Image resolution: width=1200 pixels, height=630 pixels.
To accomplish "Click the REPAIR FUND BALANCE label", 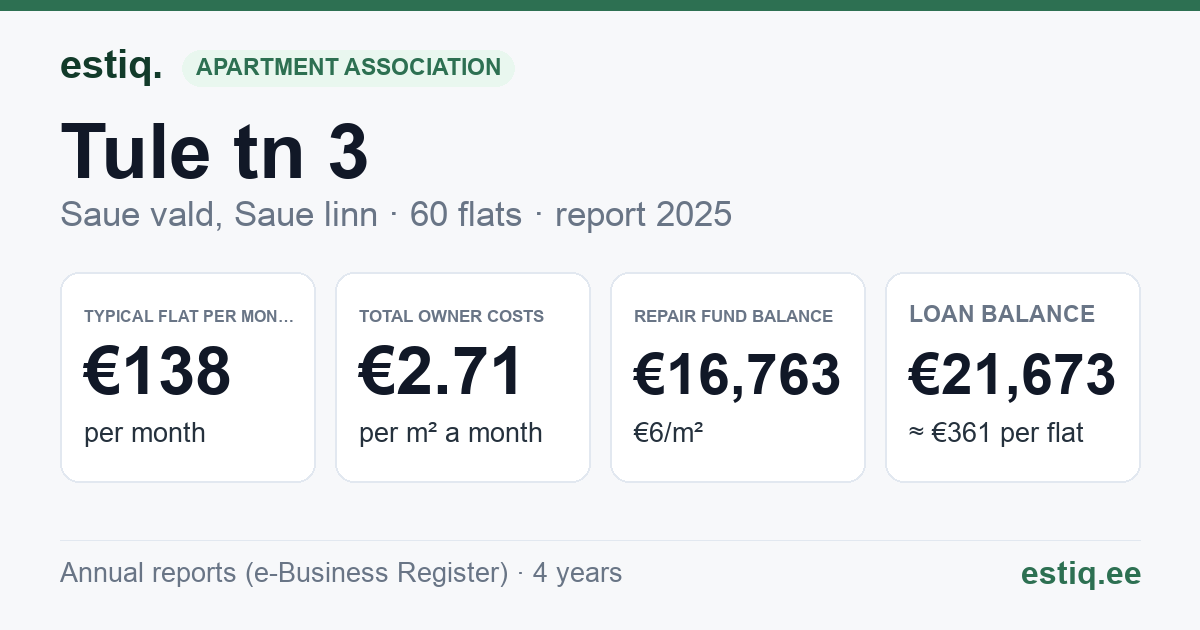I will [733, 316].
